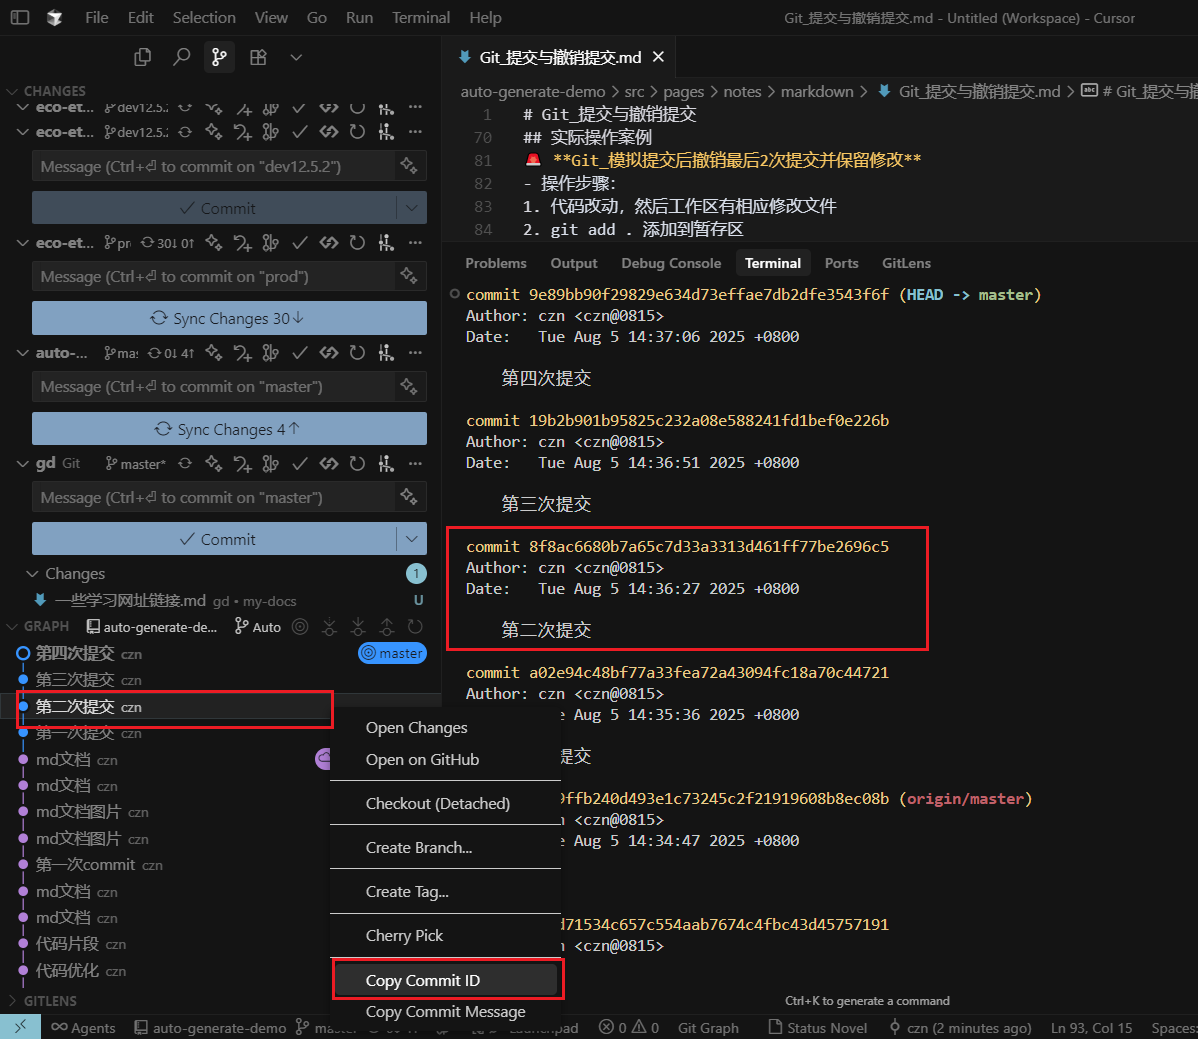
Task: Toggle the sidebar layout icon in title bar
Action: 20,18
